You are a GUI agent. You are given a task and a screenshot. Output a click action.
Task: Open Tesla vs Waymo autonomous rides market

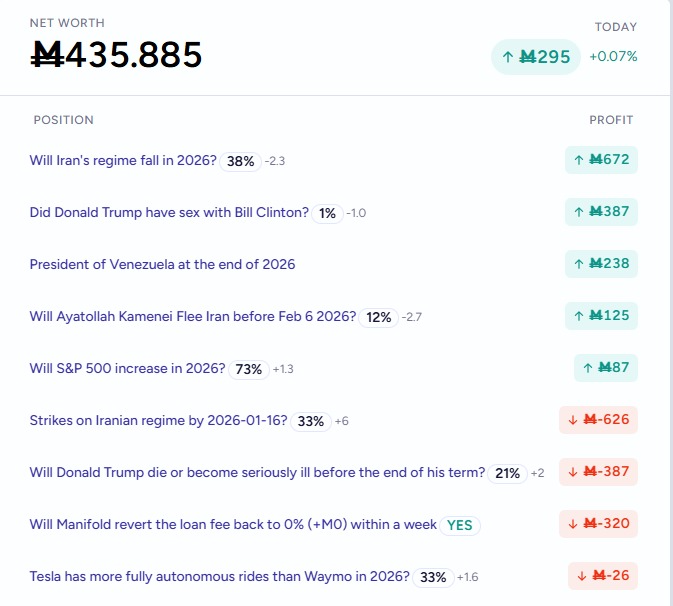(x=219, y=577)
